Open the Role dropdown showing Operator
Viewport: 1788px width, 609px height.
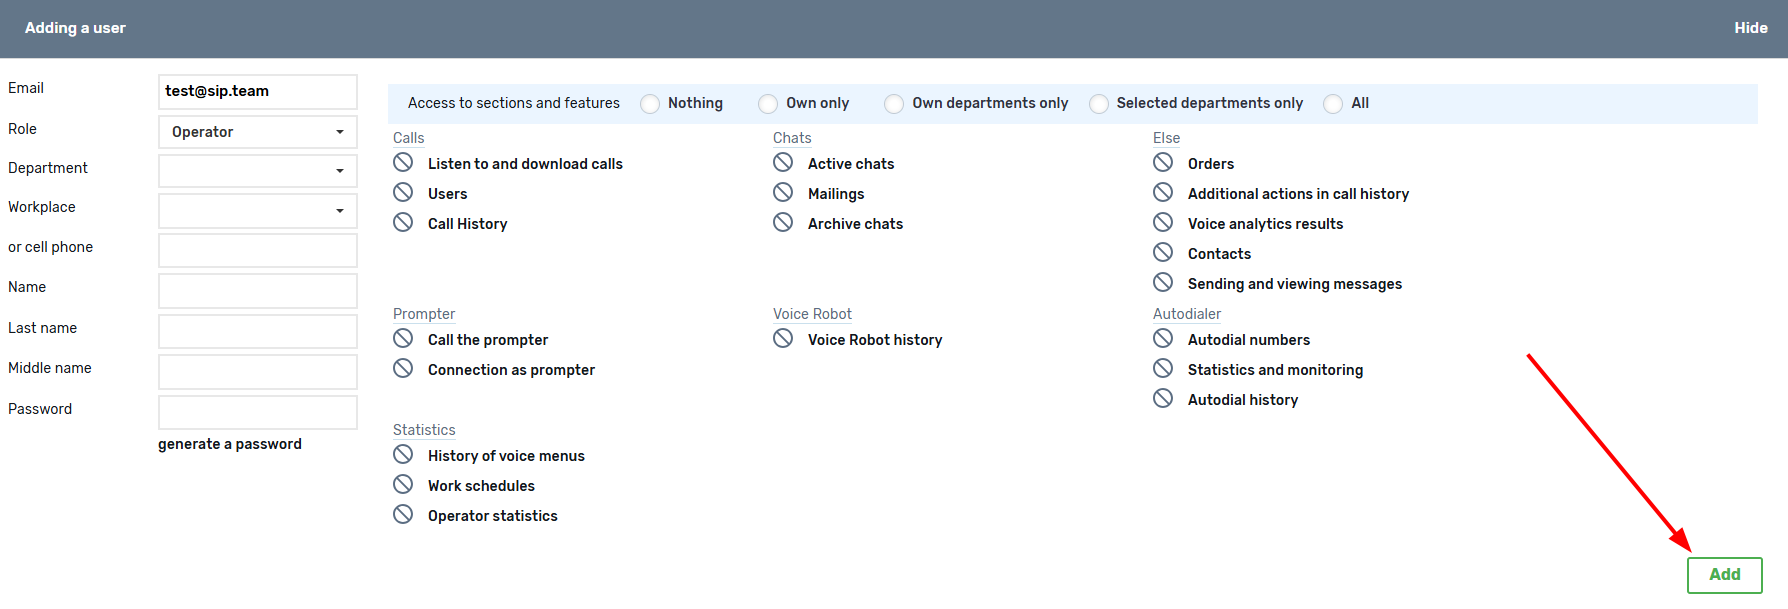(x=258, y=132)
